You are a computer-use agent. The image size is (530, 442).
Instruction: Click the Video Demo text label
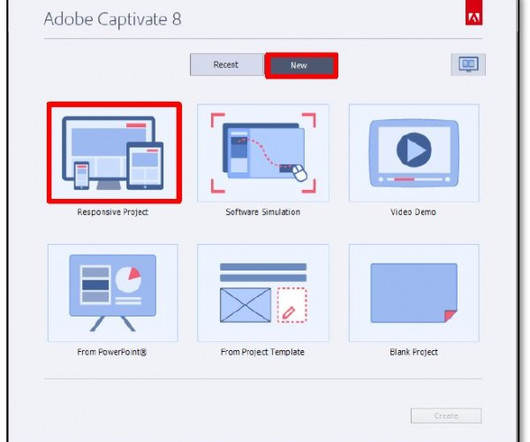tap(413, 212)
